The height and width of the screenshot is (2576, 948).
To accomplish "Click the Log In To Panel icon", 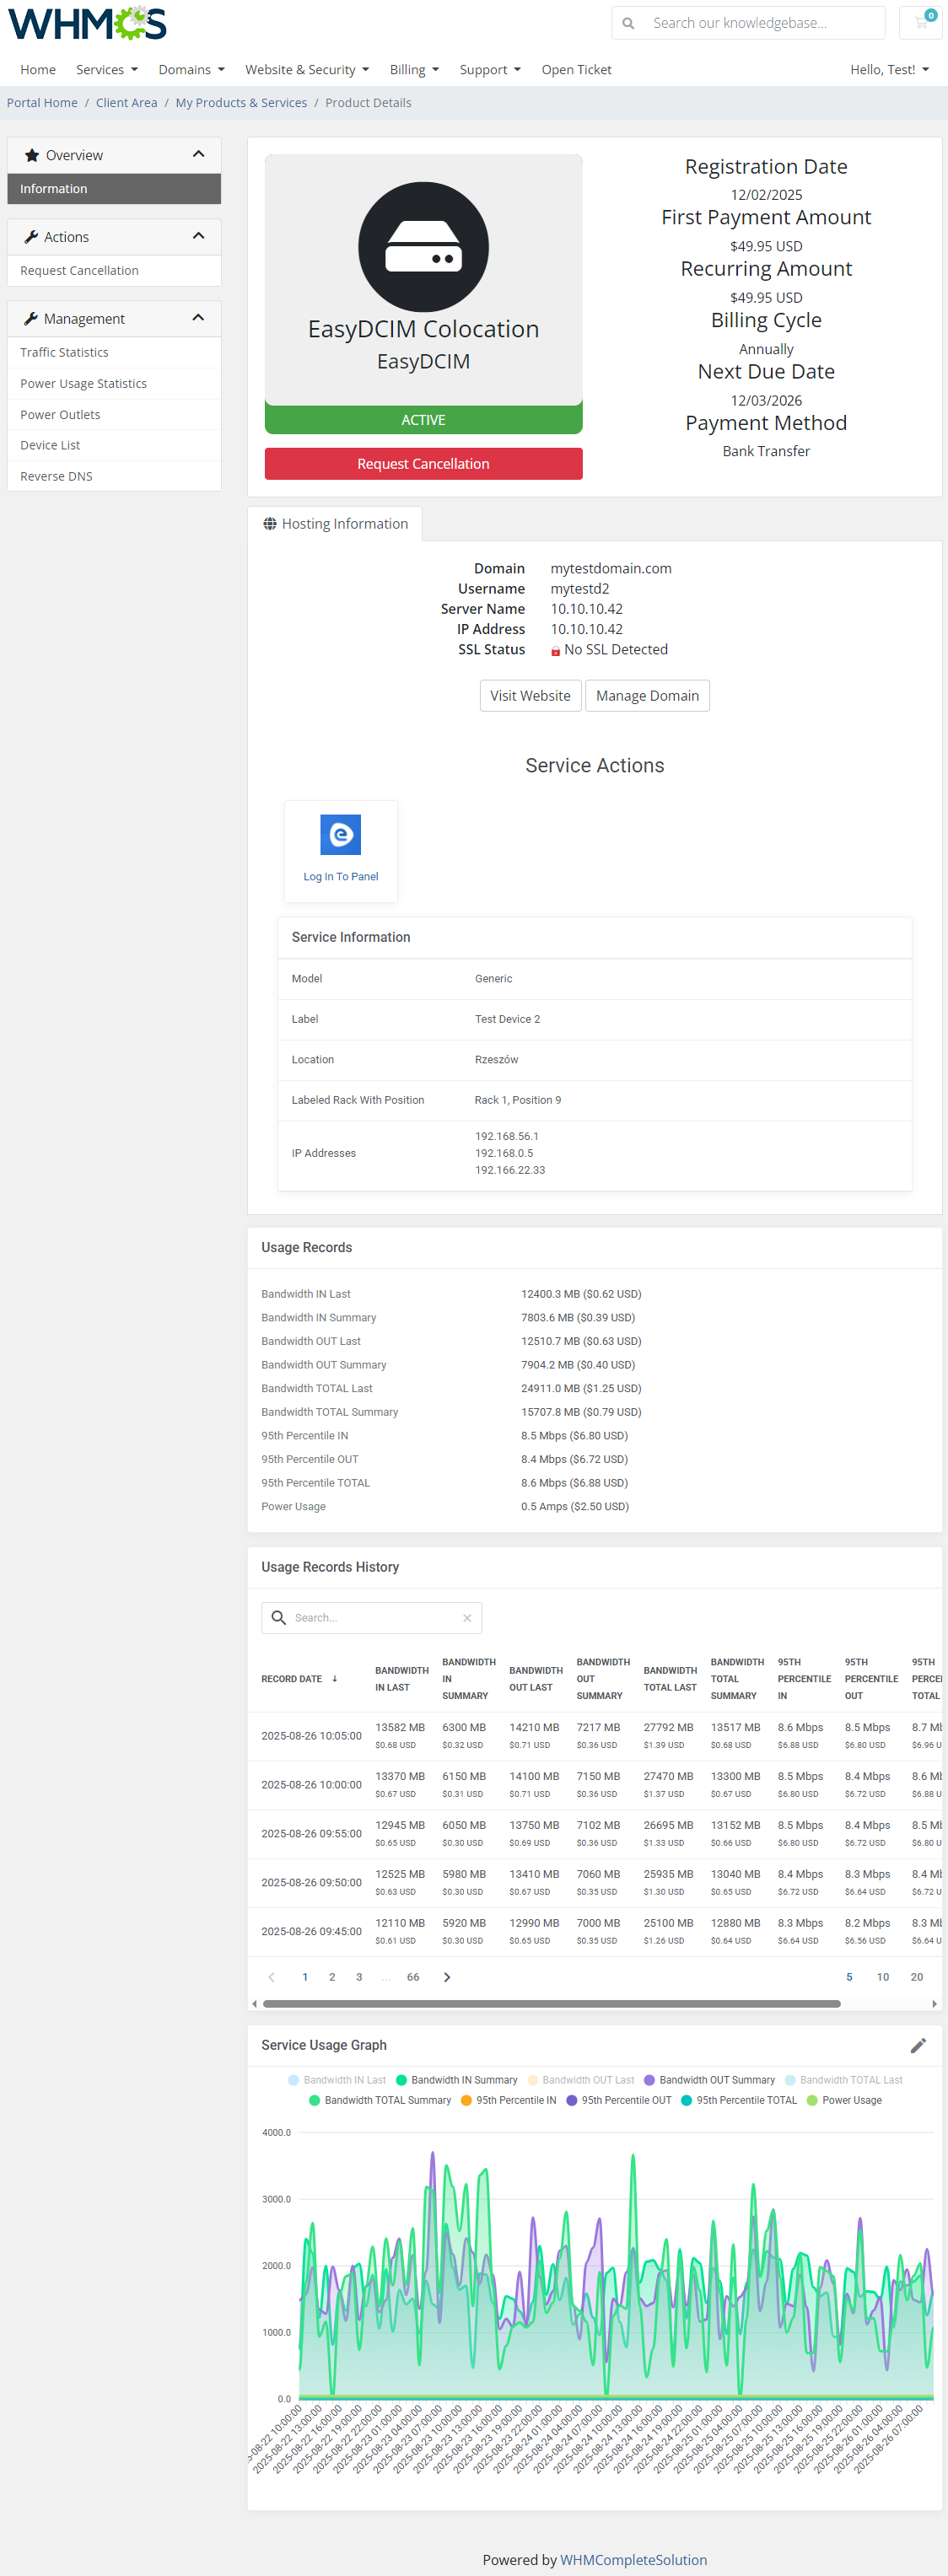I will (x=341, y=835).
